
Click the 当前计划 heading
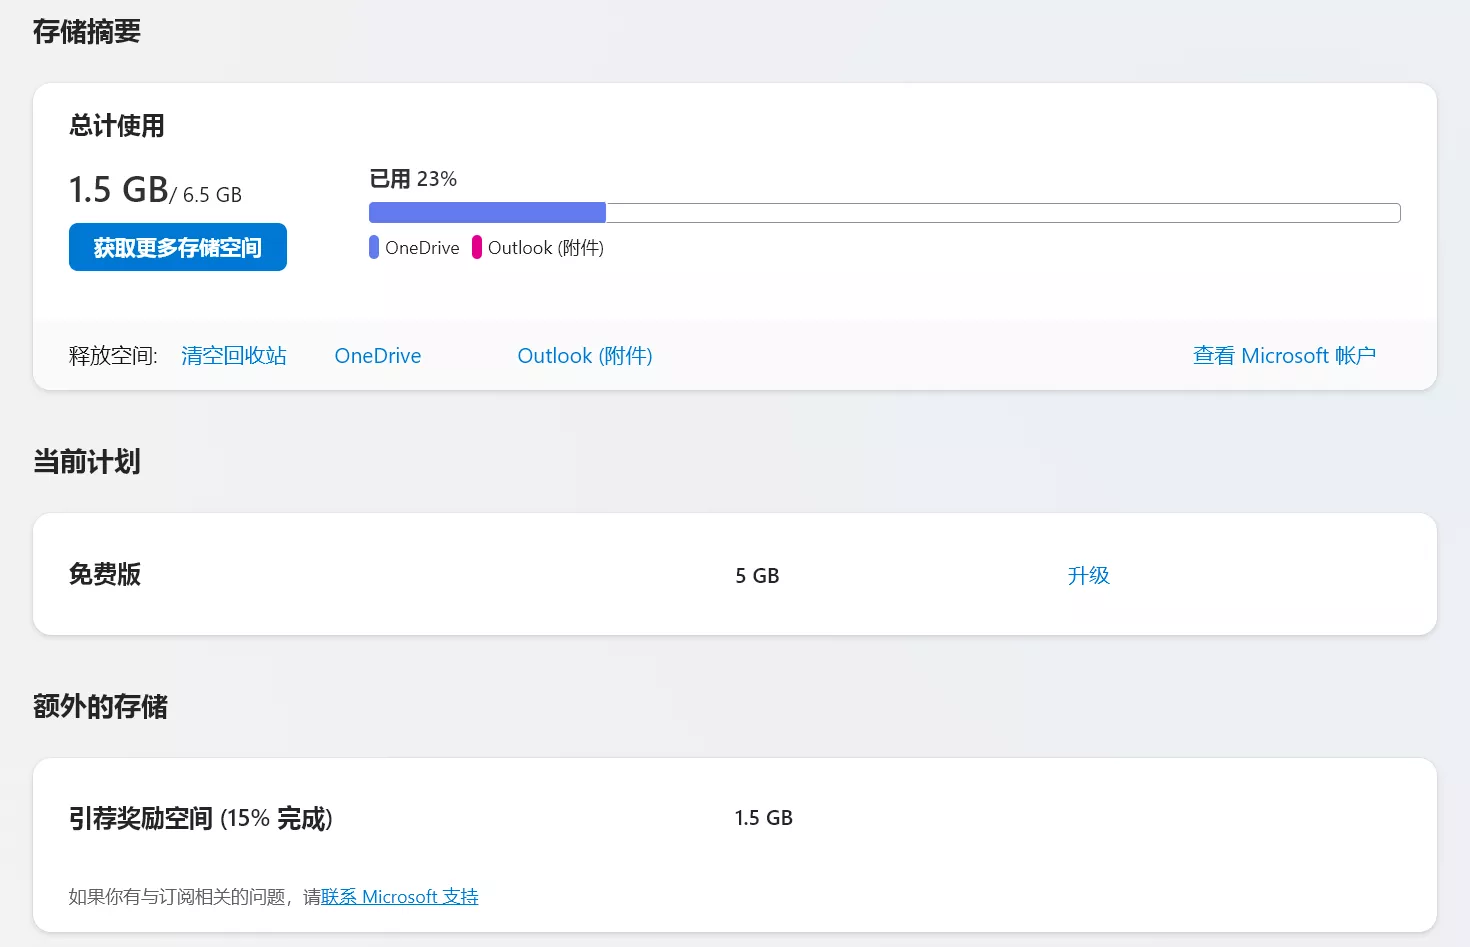point(87,462)
